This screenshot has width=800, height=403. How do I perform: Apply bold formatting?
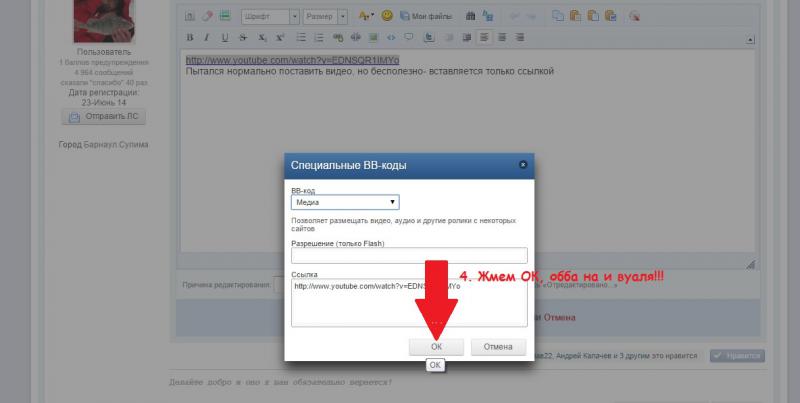pyautogui.click(x=190, y=37)
